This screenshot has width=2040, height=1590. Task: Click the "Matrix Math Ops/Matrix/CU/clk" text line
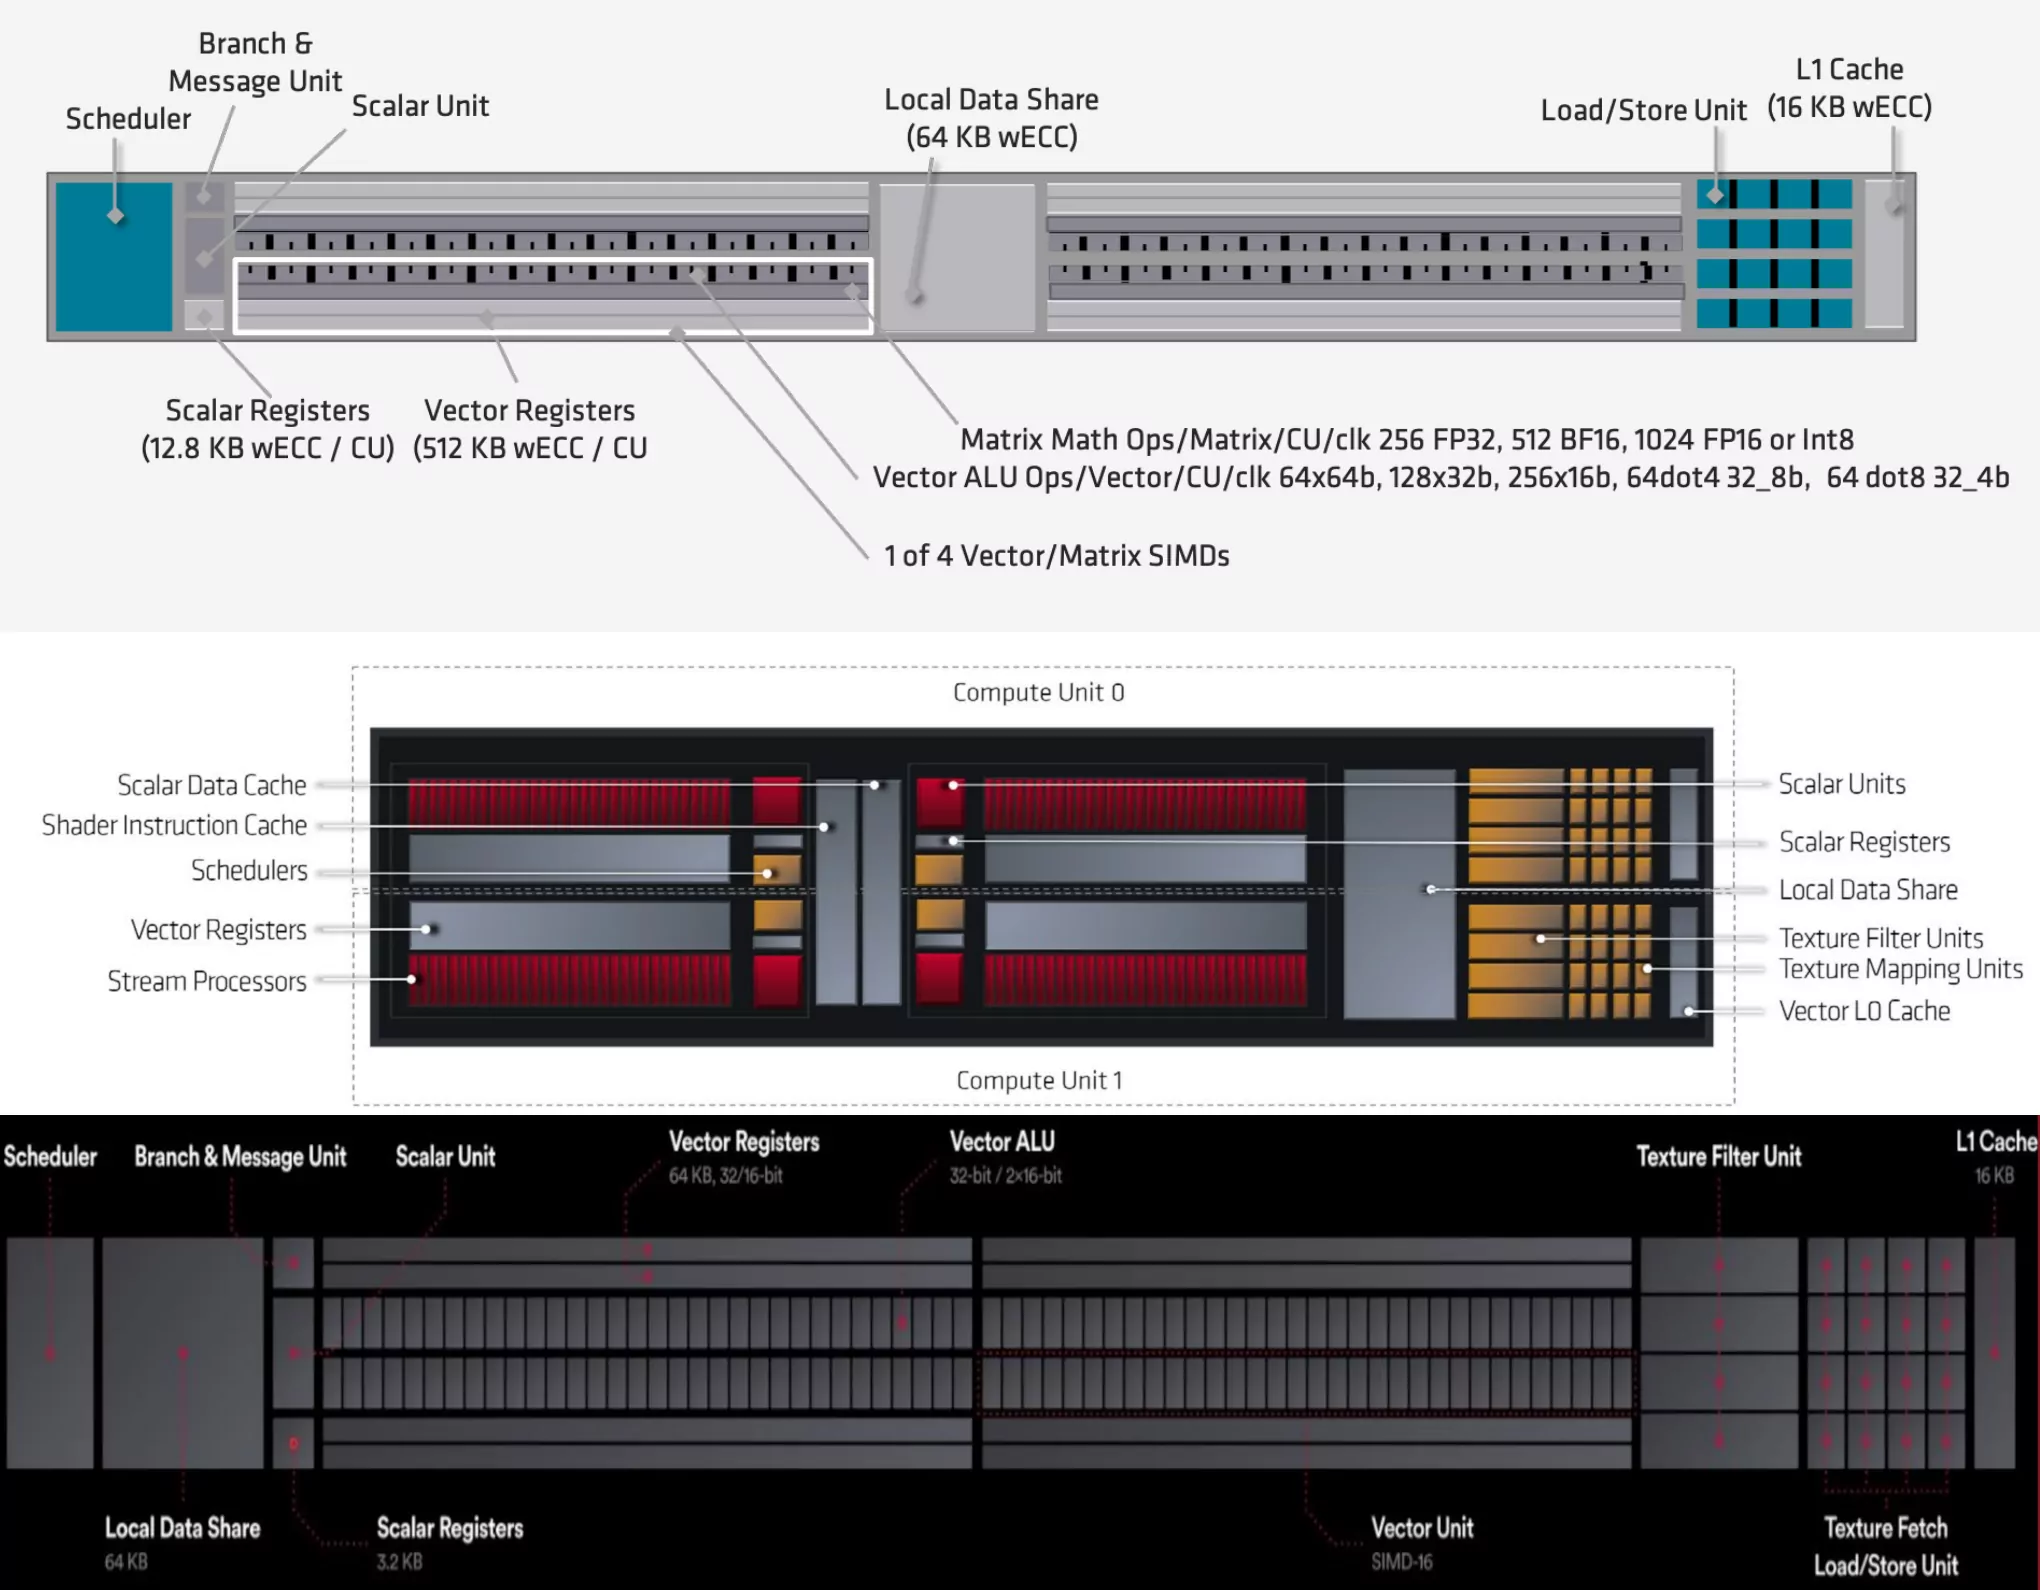coord(1407,440)
